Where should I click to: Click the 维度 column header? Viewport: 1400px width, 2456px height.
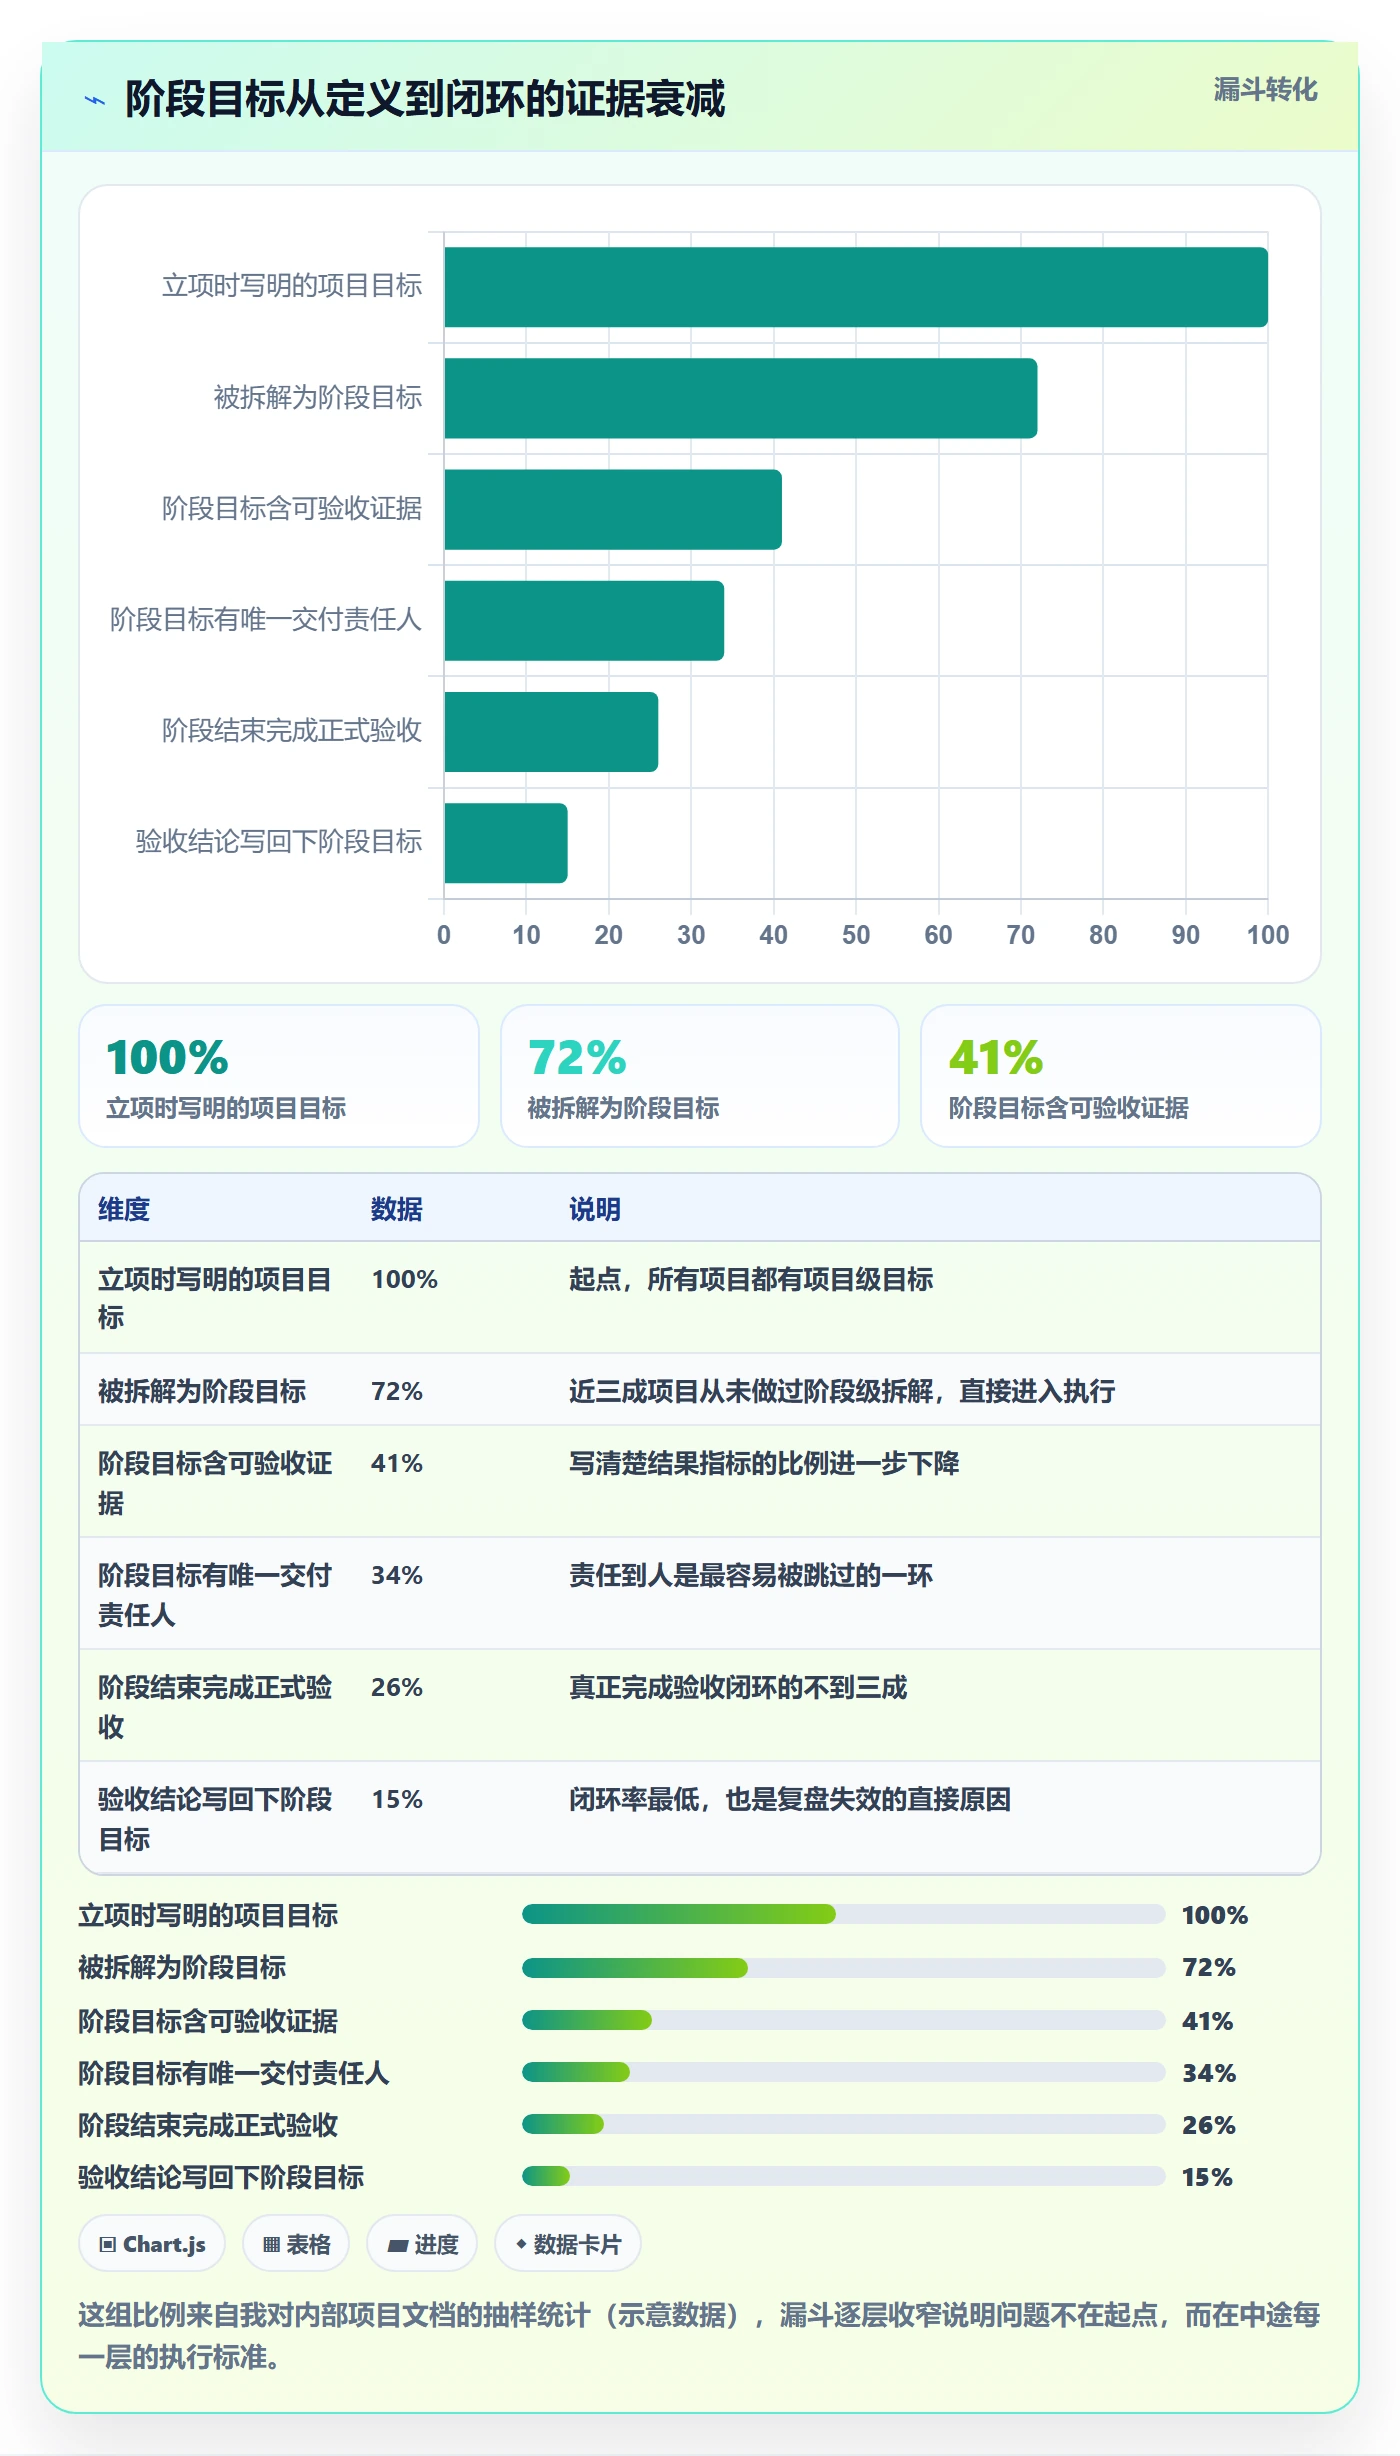124,1209
